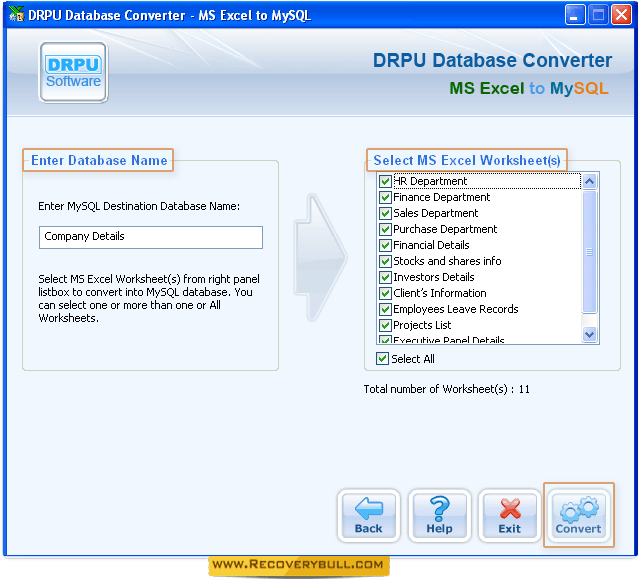
Task: Toggle the Client's Information checkbox
Action: (x=385, y=293)
